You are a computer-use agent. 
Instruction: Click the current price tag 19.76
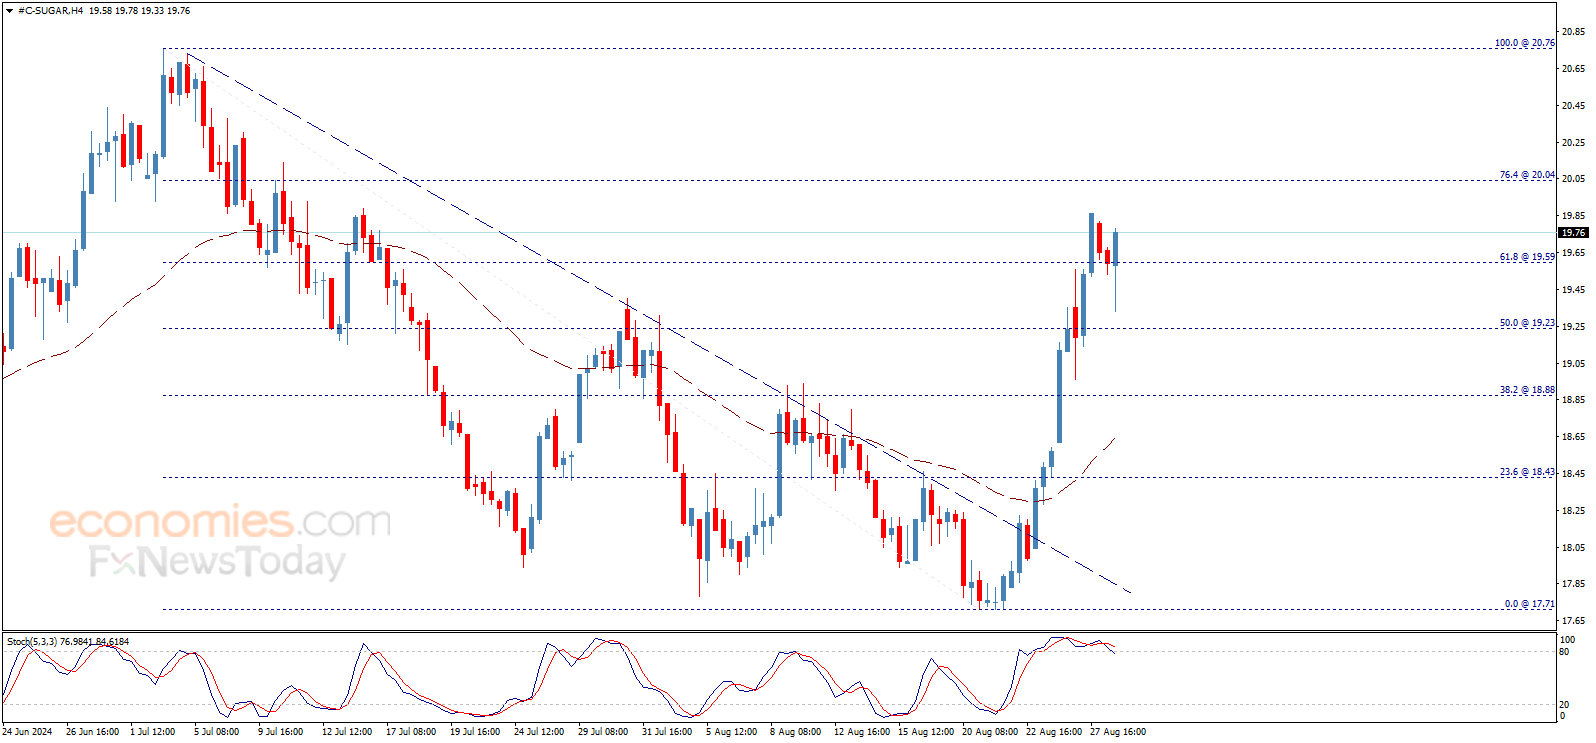click(1574, 233)
